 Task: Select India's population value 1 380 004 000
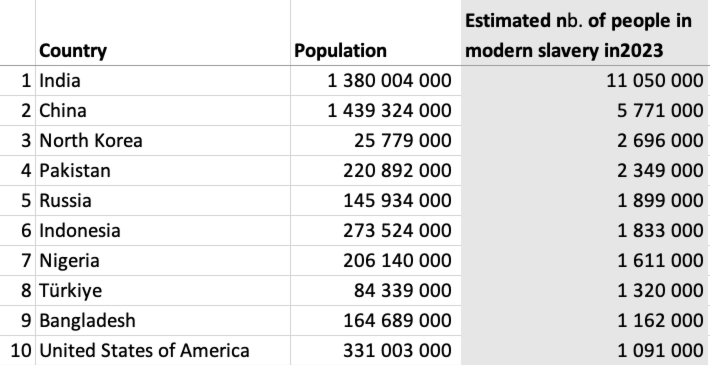pyautogui.click(x=376, y=81)
